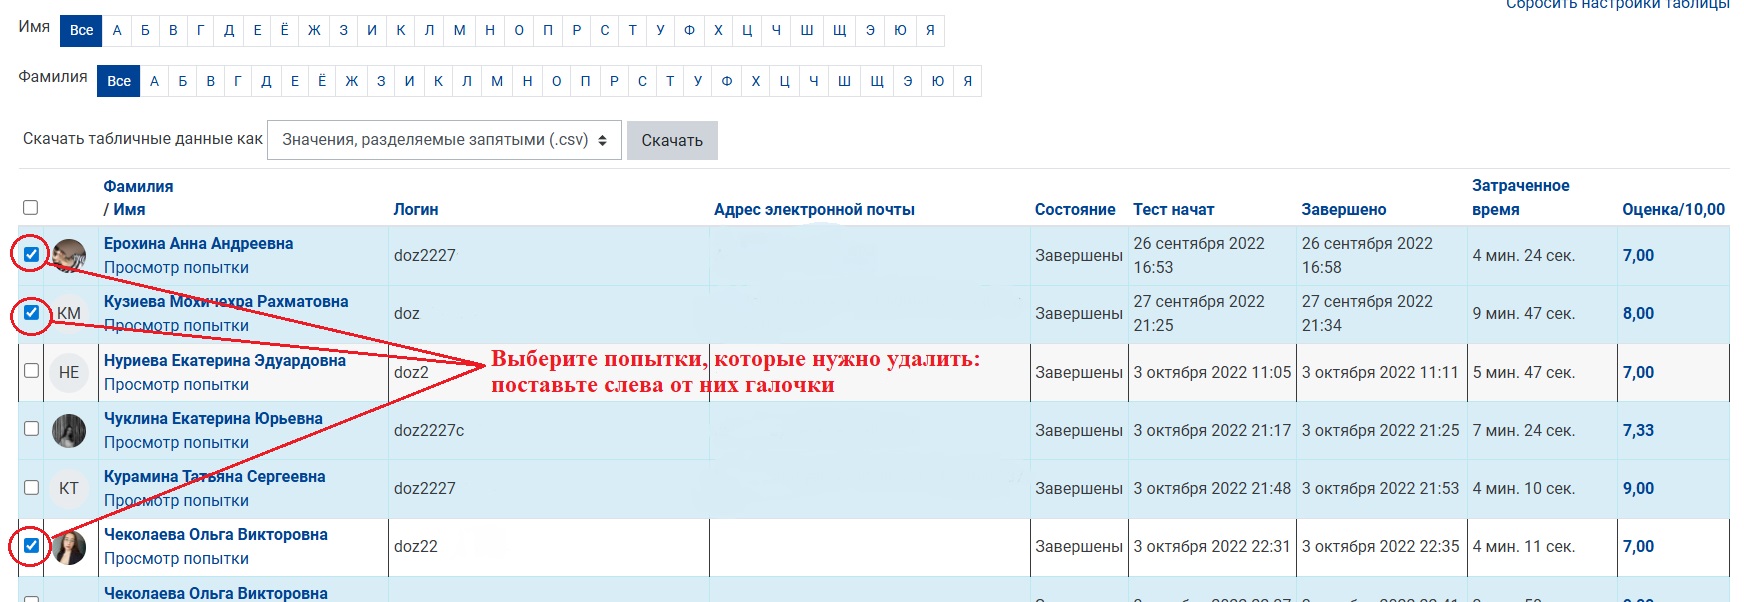
Task: Click the КТ initials avatar
Action: [x=69, y=489]
